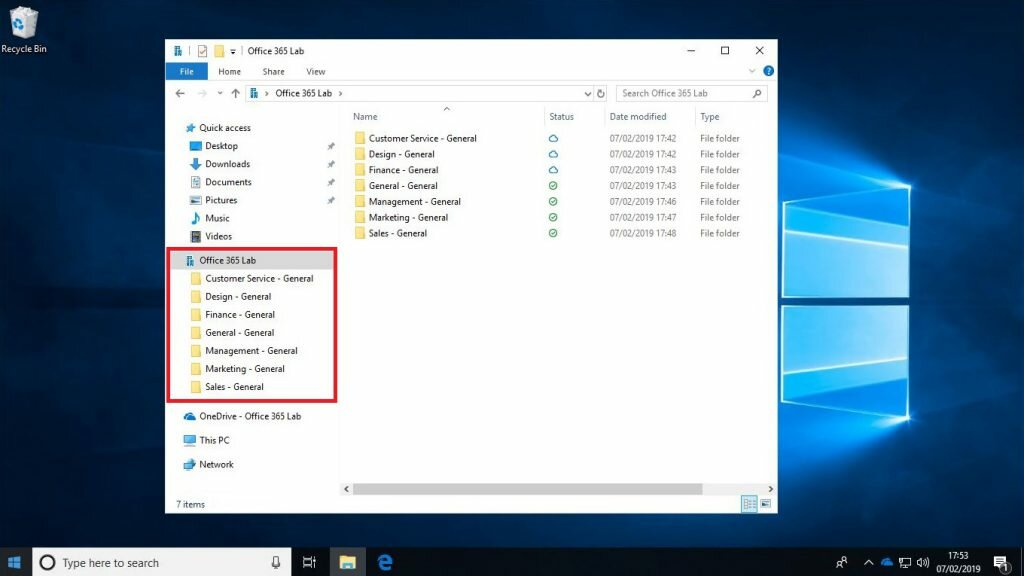Click the horizontal scrollbar in file list
The width and height of the screenshot is (1024, 576).
pos(527,489)
